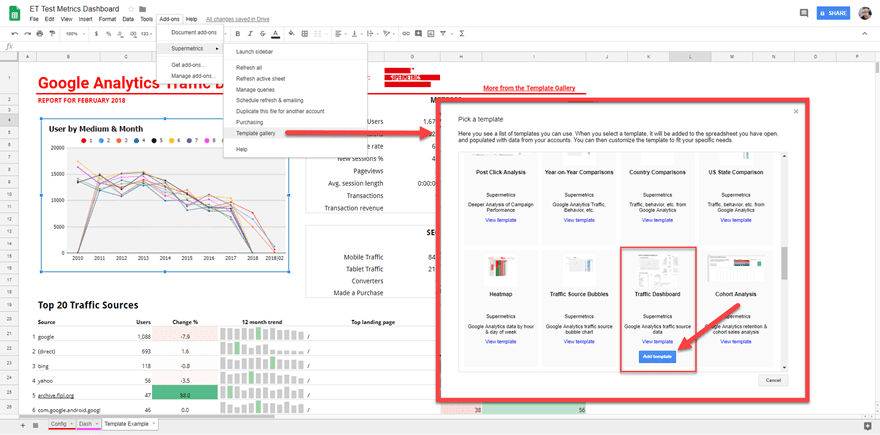The width and height of the screenshot is (880, 435).
Task: Click the Cohort Analysis template thumbnail
Action: point(735,268)
